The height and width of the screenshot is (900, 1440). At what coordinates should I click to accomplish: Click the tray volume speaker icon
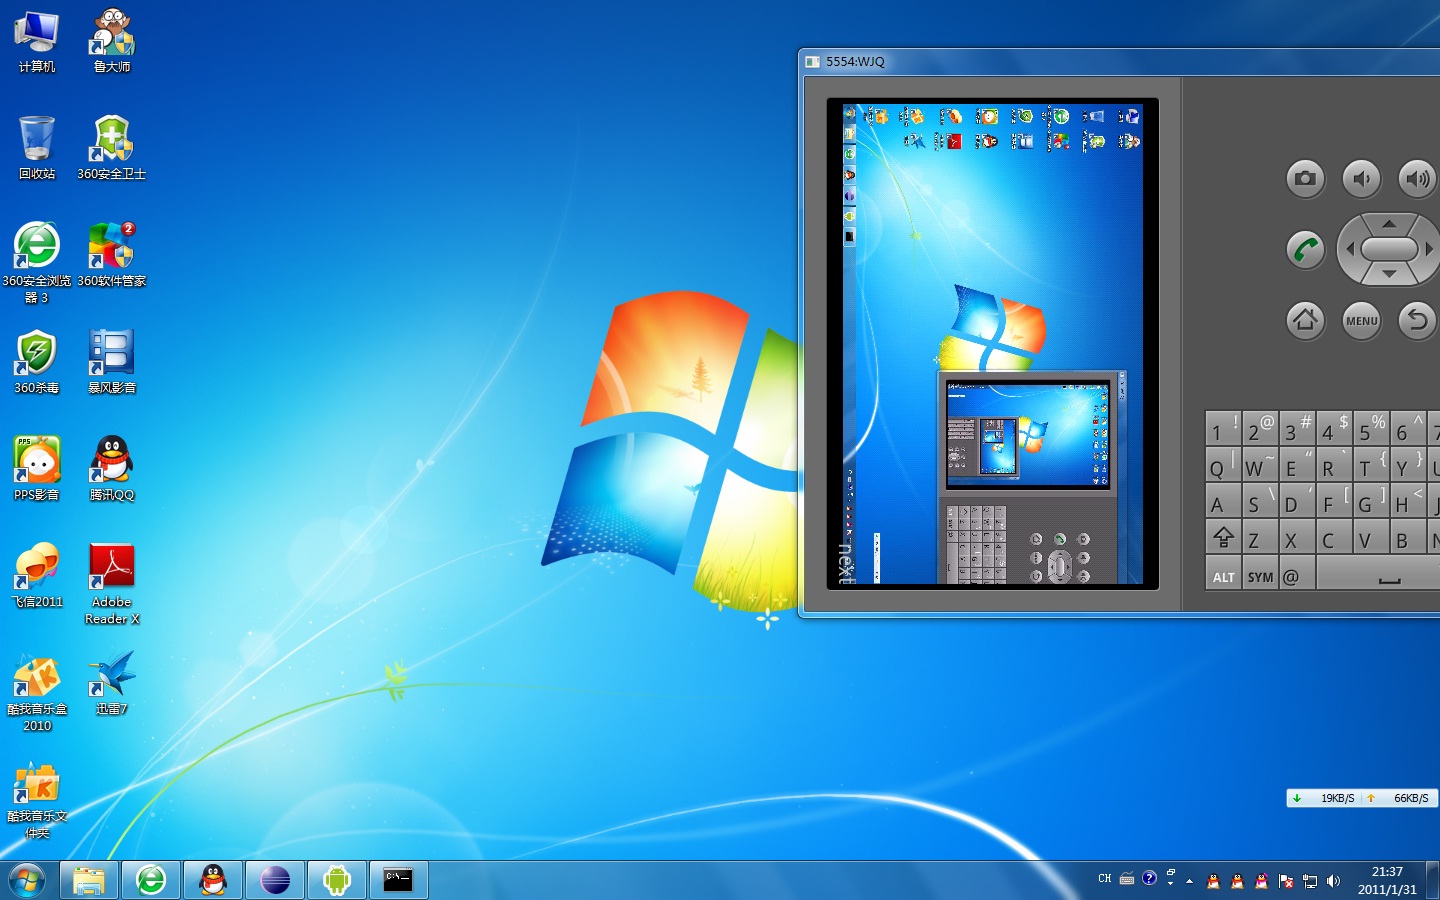1333,881
